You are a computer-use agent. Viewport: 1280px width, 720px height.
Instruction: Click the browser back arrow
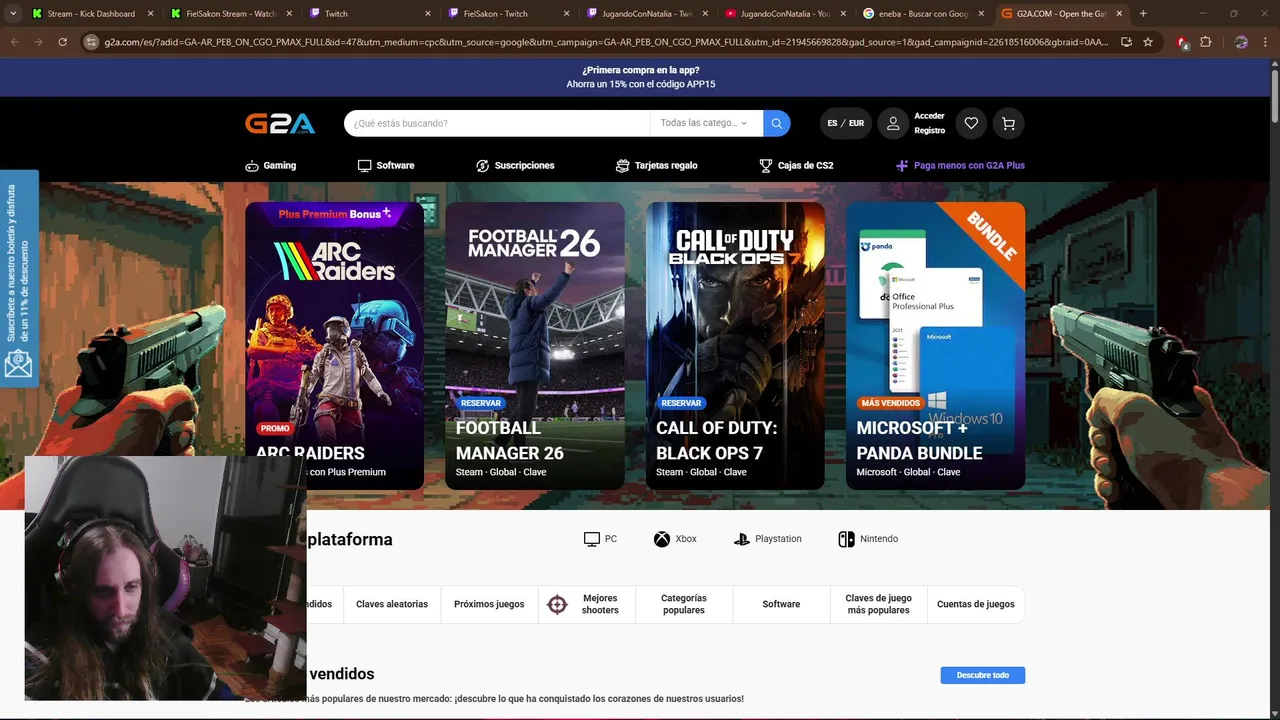coord(14,42)
